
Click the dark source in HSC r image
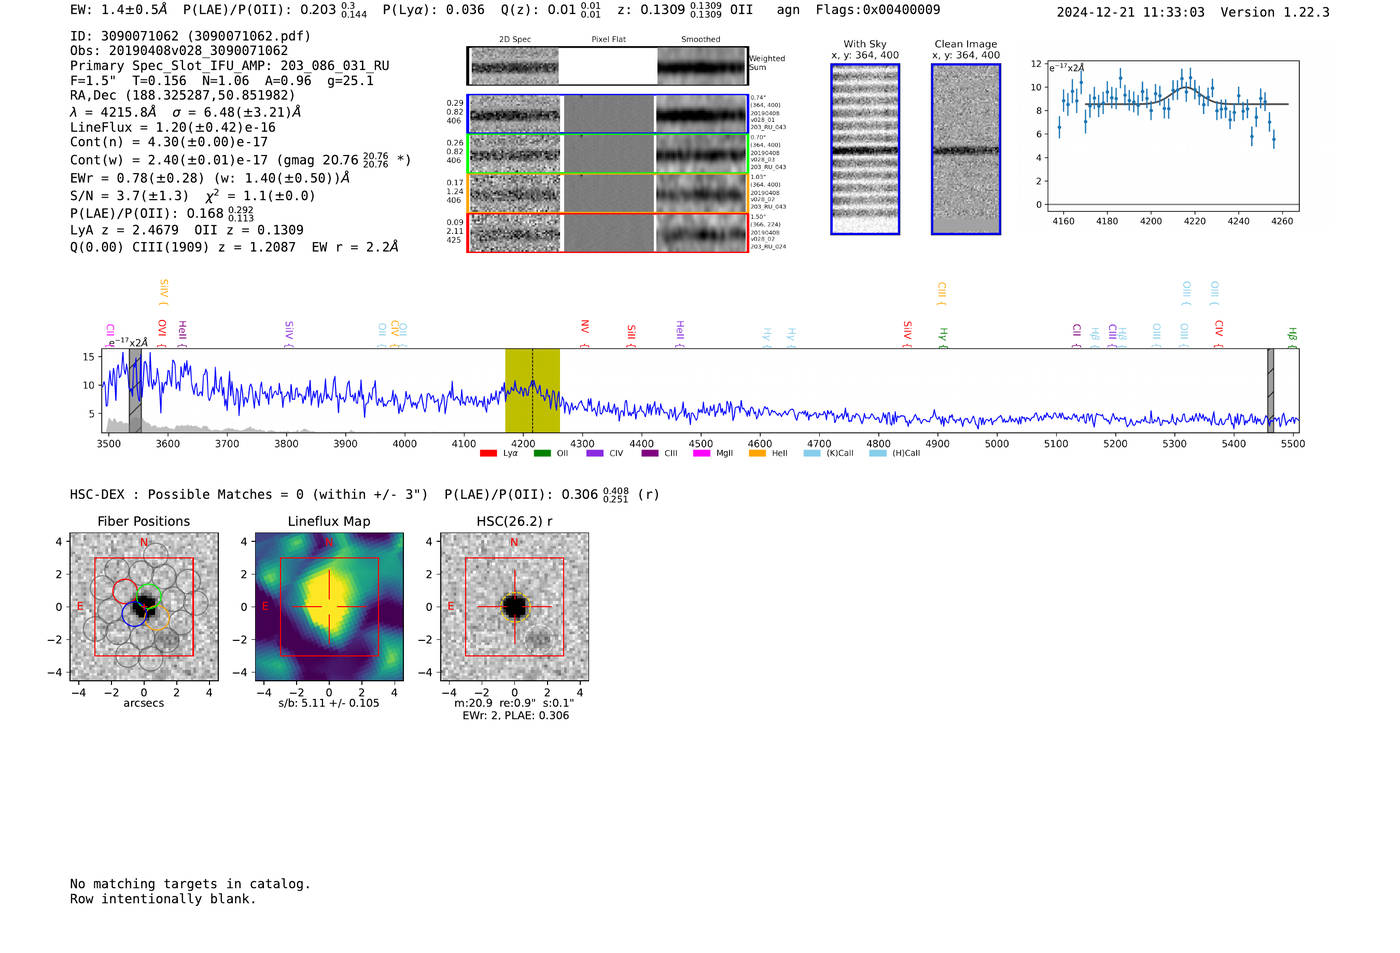[514, 606]
